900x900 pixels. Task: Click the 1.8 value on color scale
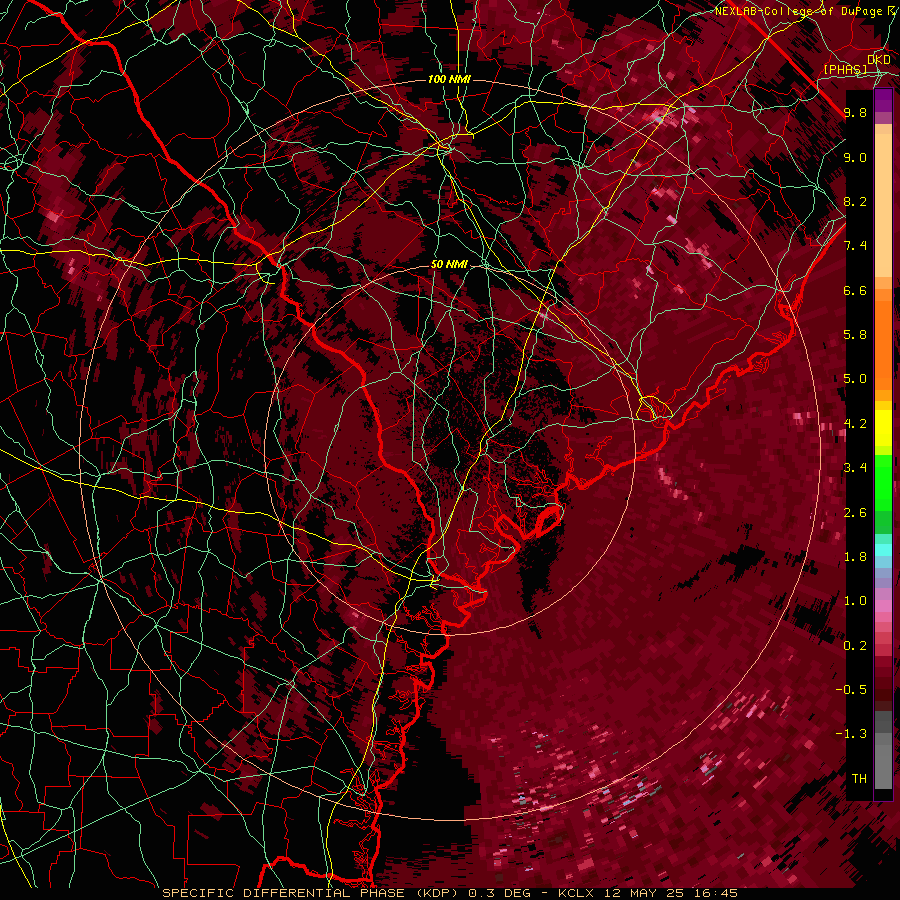pyautogui.click(x=855, y=557)
